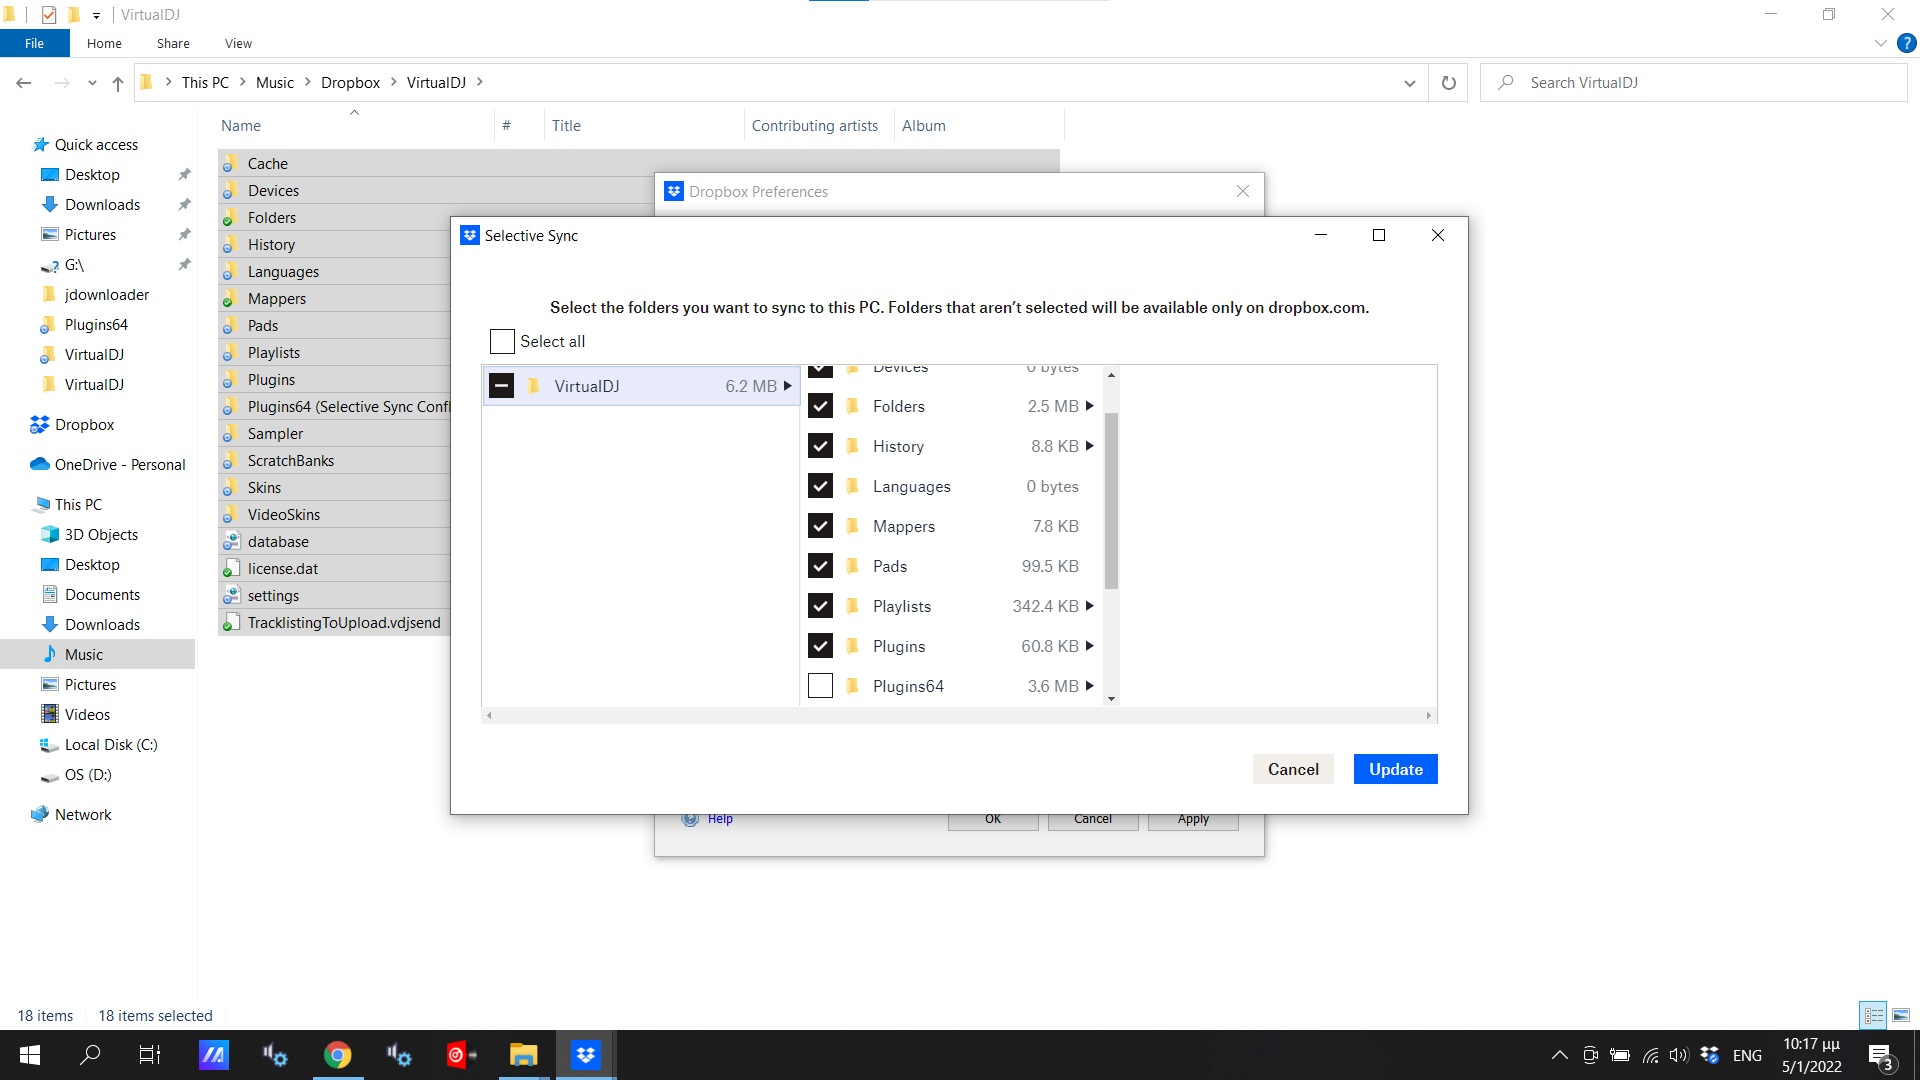Click Cancel in Selective Sync dialog
Screen dimensions: 1920x1080
1293,769
